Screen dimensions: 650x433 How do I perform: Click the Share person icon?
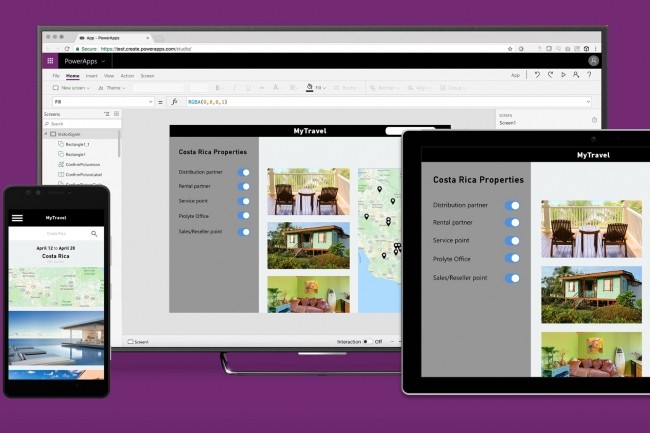[x=576, y=75]
